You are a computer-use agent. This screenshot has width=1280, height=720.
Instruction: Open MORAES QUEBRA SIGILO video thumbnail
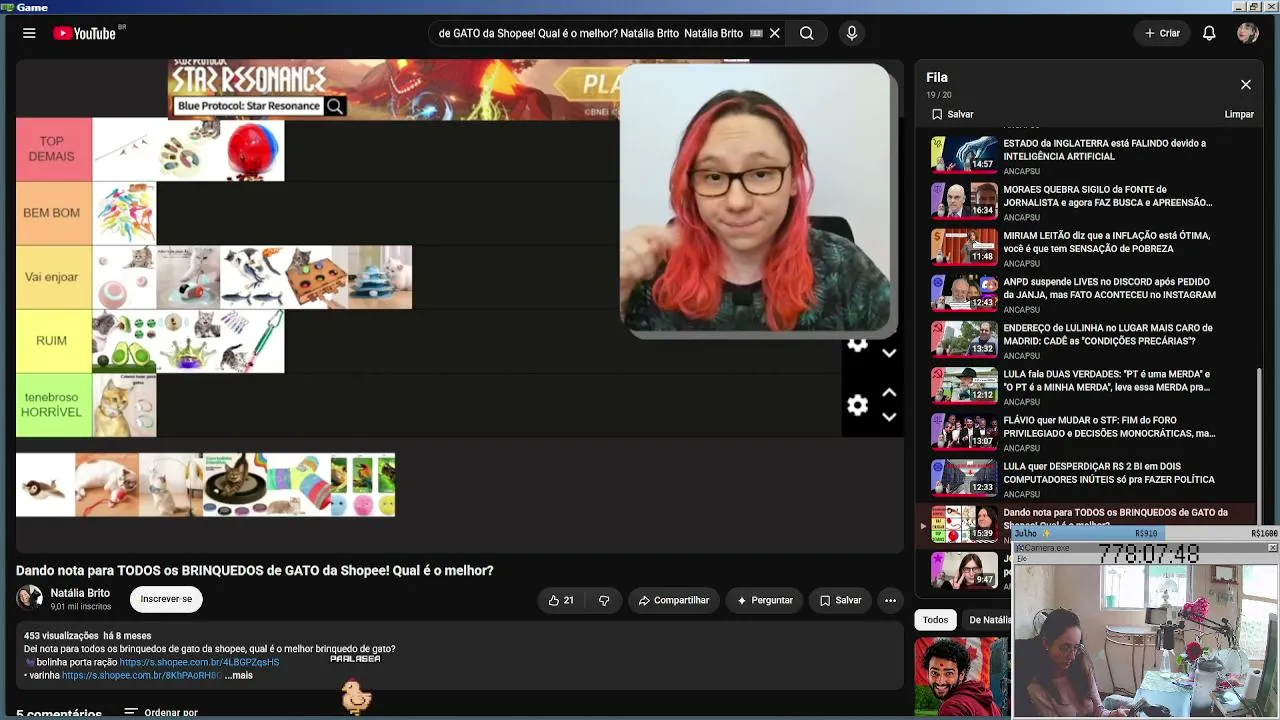[x=964, y=201]
